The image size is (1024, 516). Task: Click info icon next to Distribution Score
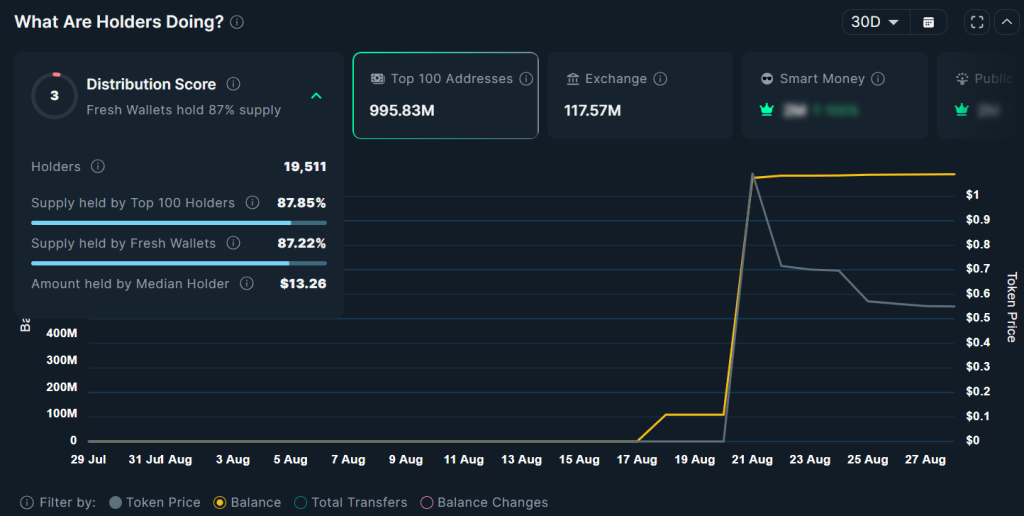point(233,84)
